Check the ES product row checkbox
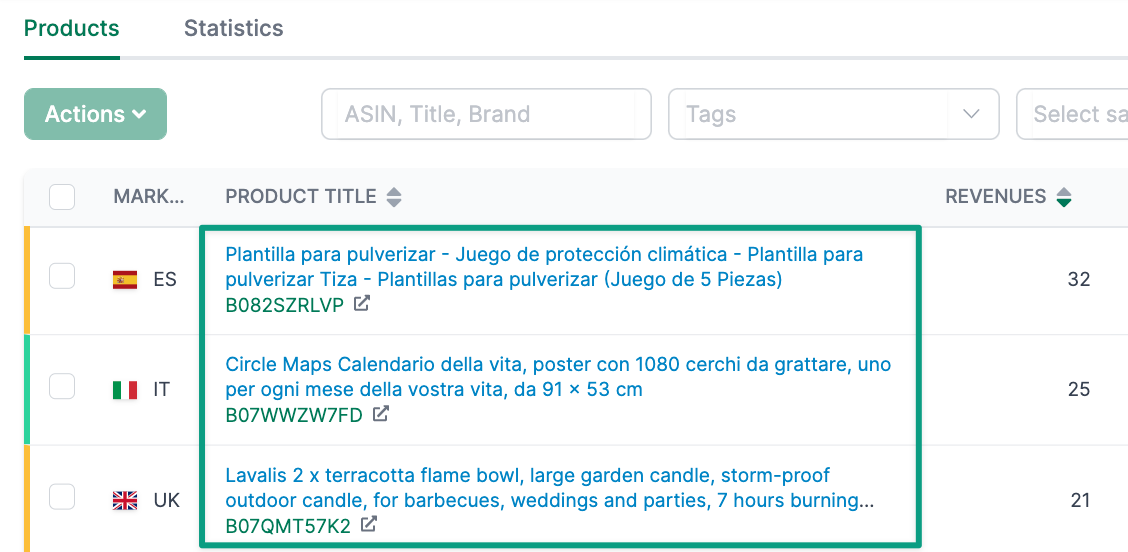This screenshot has width=1128, height=552. 62,277
